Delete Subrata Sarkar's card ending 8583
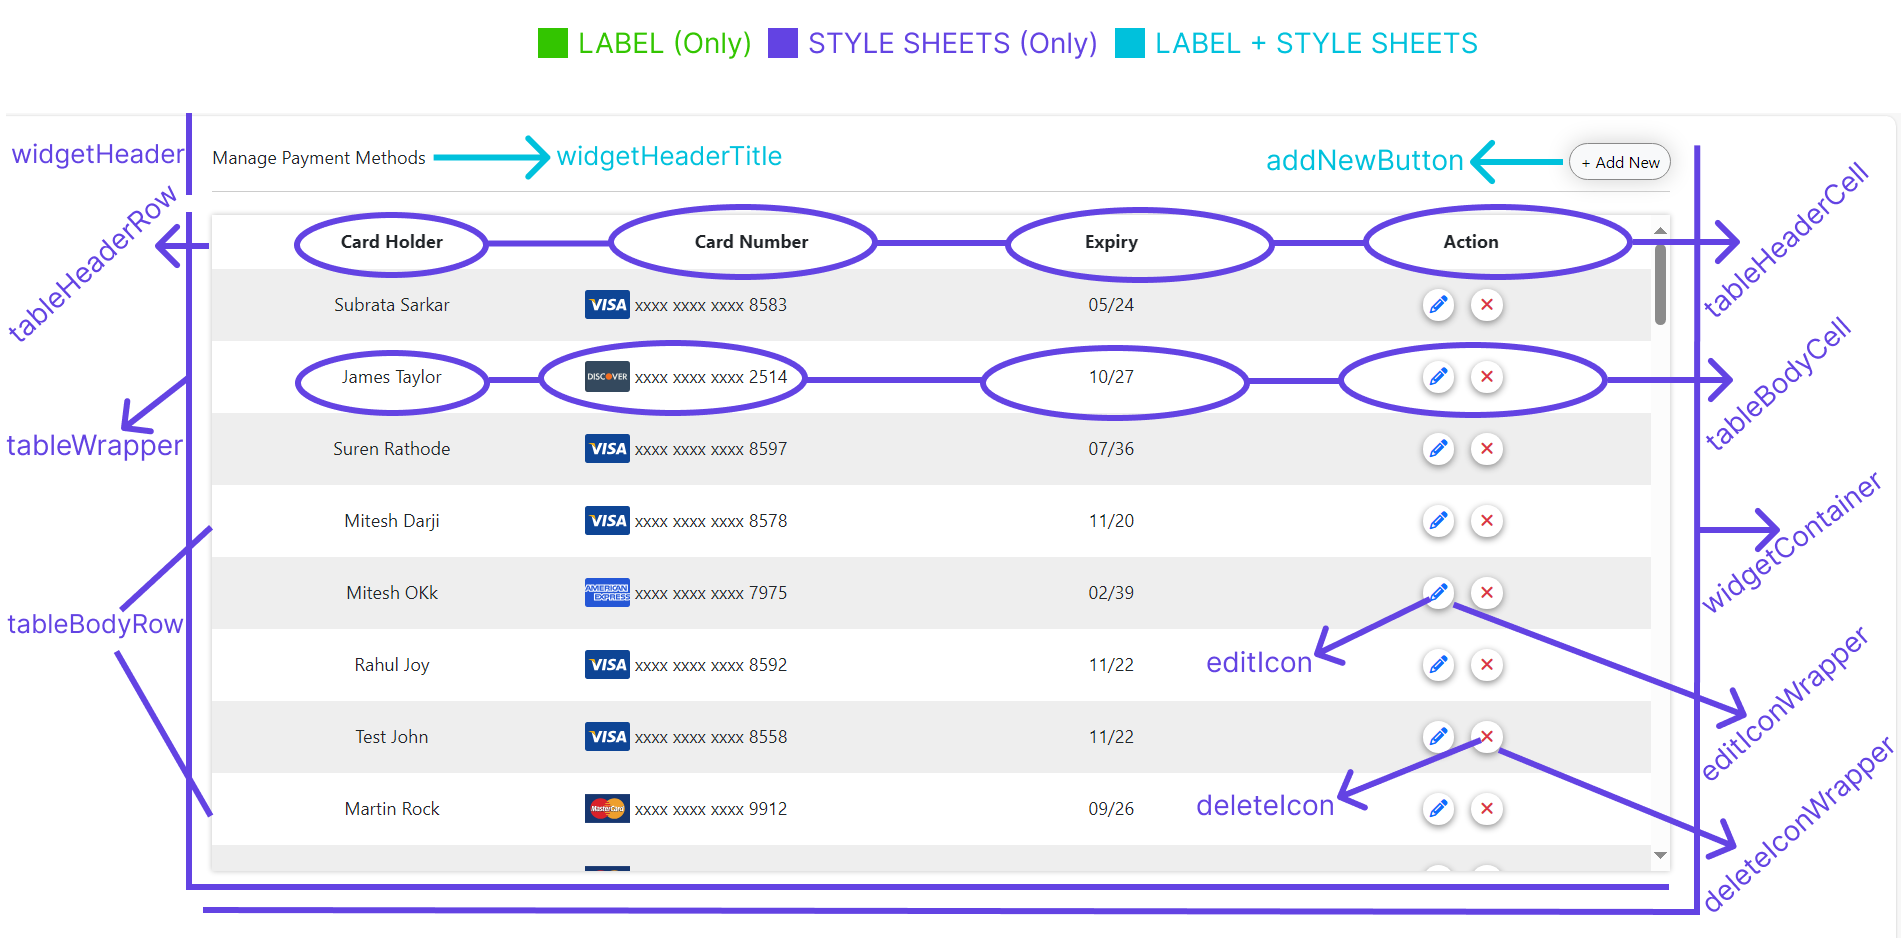 (x=1487, y=305)
